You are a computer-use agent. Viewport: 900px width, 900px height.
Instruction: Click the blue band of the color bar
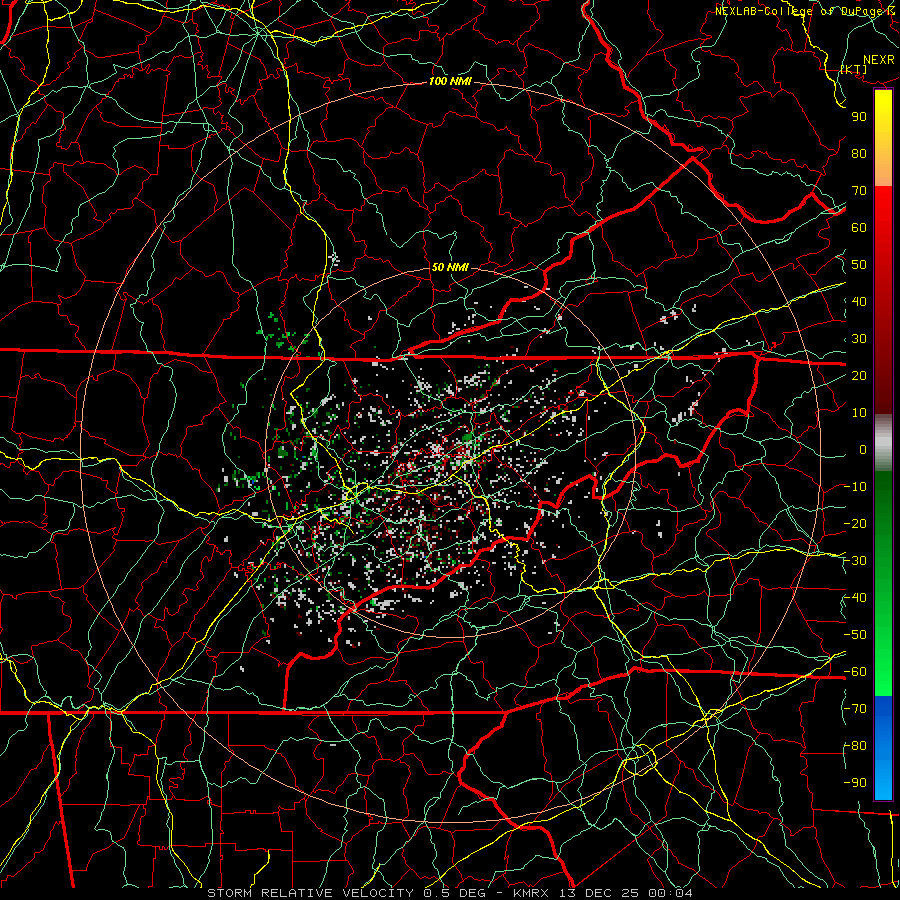pyautogui.click(x=883, y=747)
